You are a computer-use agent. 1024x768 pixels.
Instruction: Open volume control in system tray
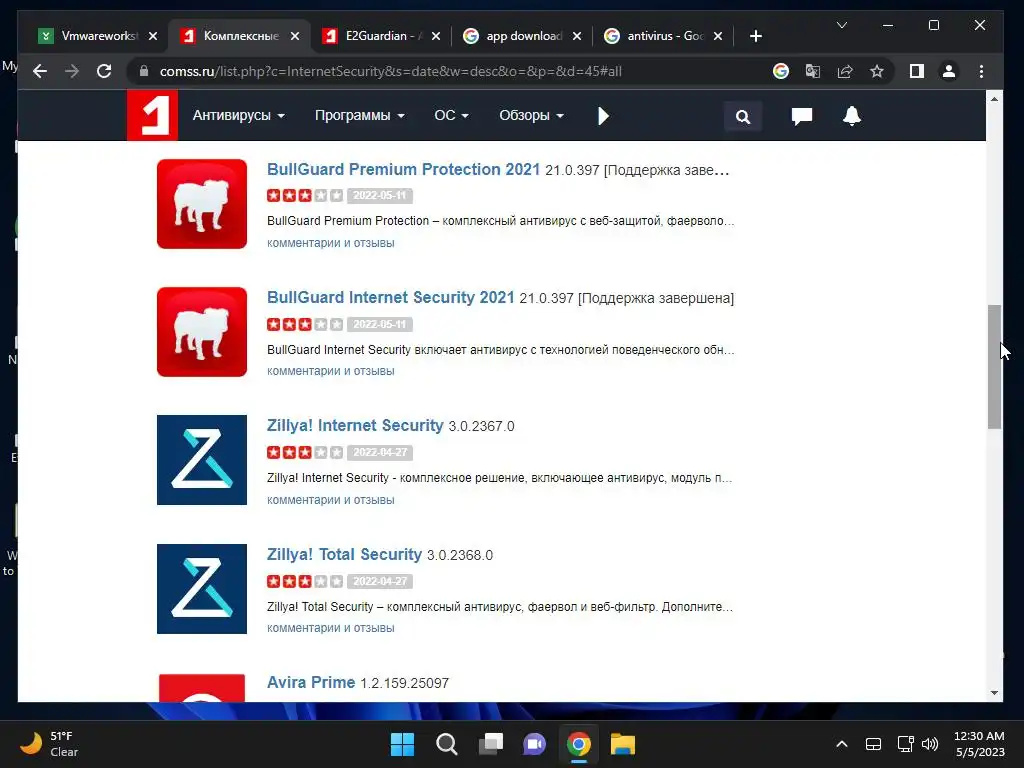[x=930, y=744]
